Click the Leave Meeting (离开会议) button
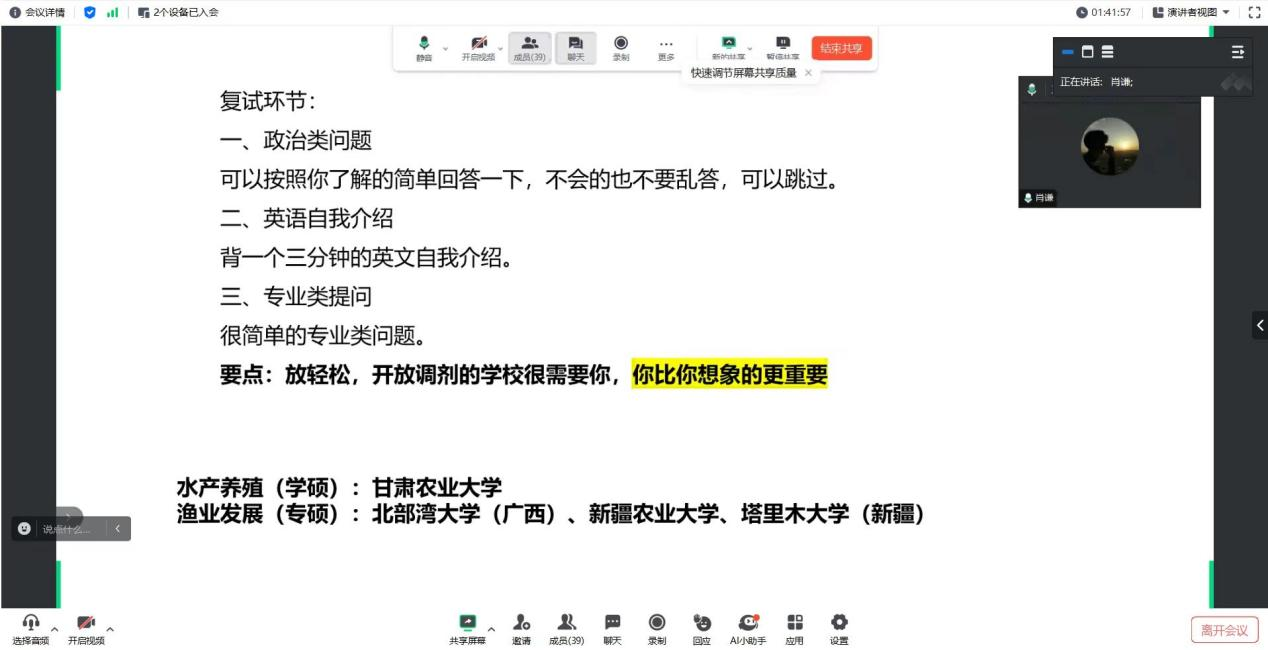1268x650 pixels. pos(1224,630)
